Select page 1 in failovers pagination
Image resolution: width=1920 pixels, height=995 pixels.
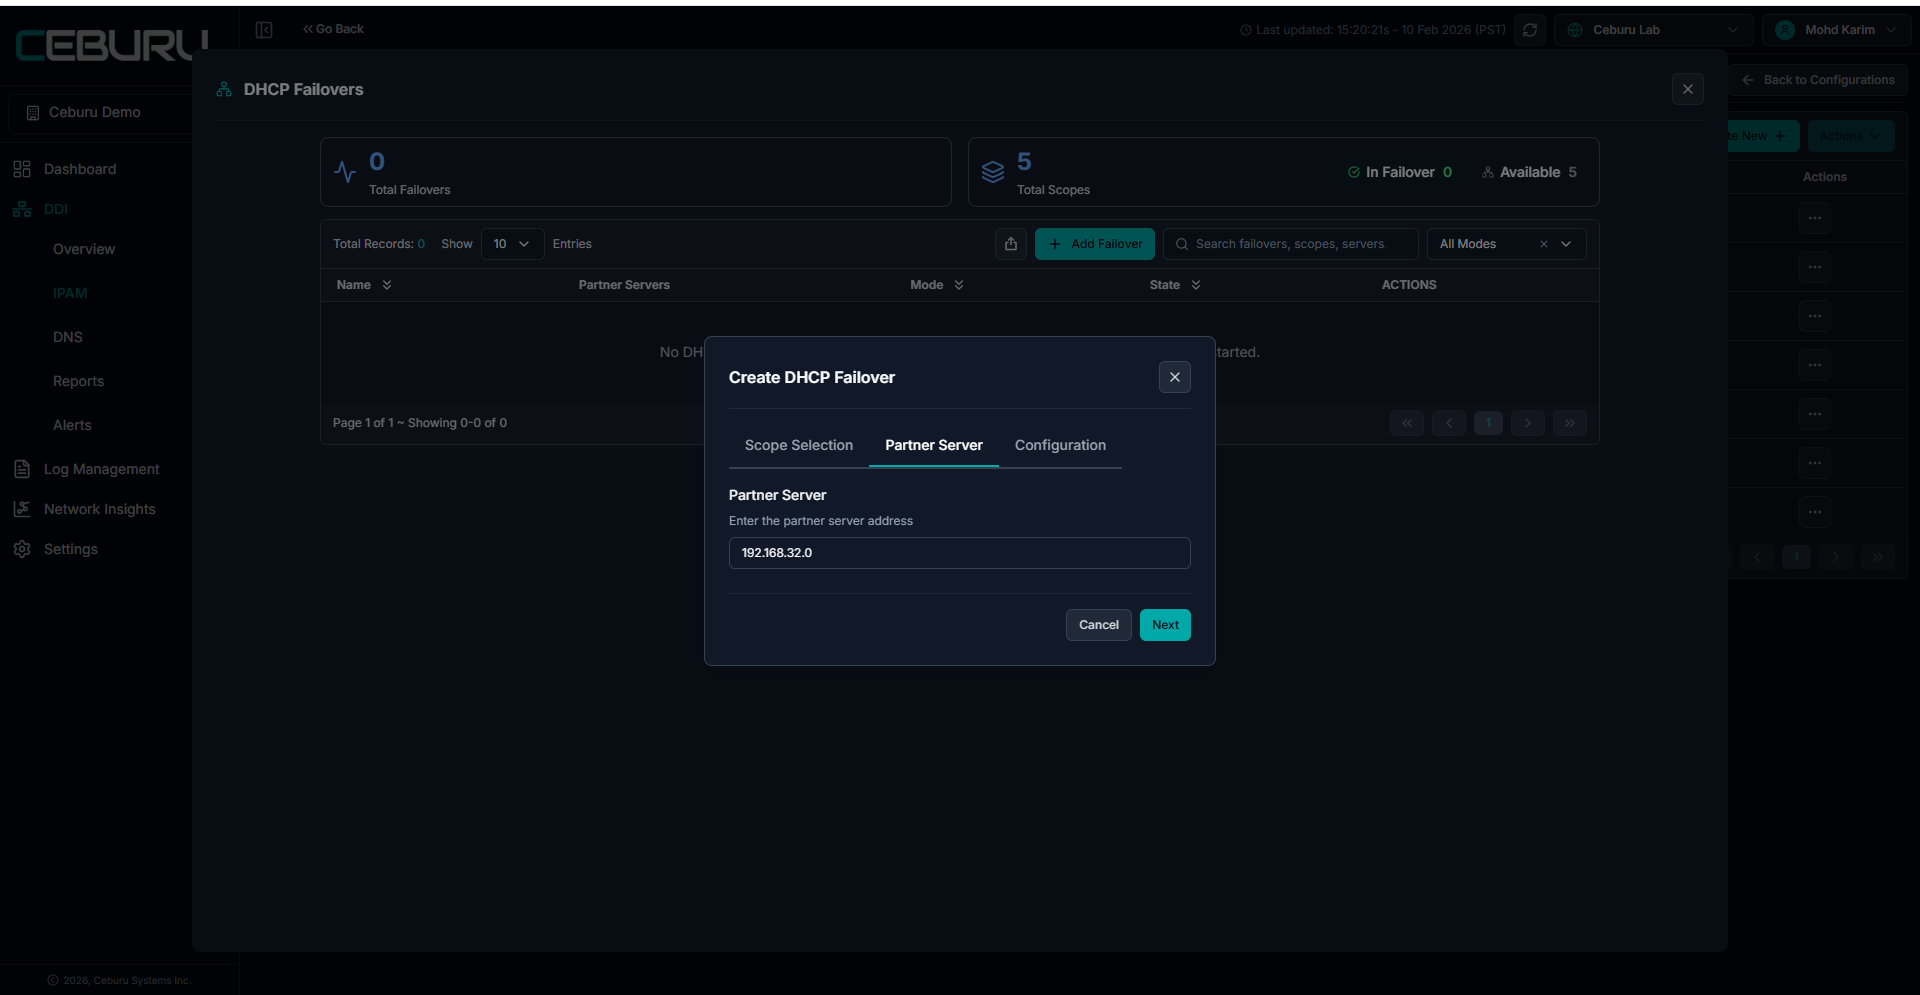[x=1488, y=423]
